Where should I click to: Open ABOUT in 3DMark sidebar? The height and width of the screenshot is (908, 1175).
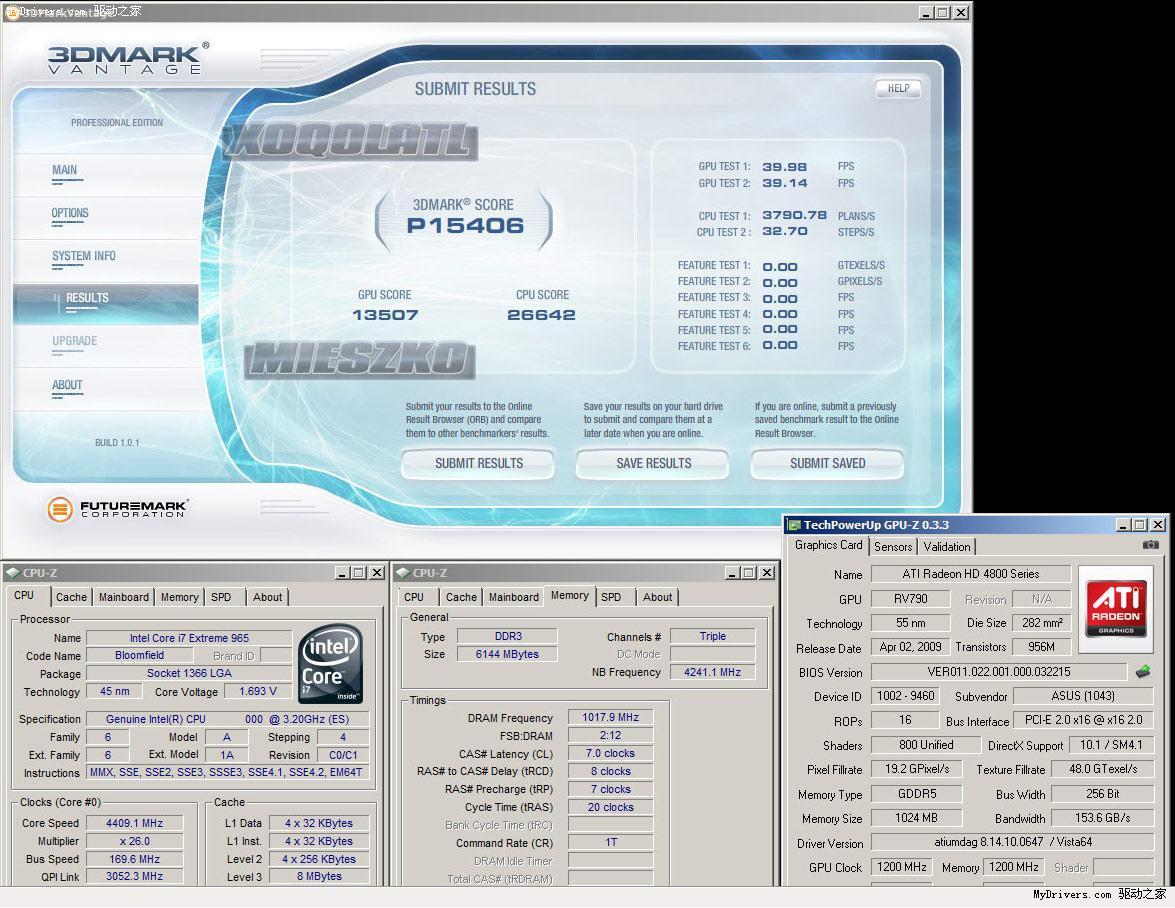pos(67,385)
